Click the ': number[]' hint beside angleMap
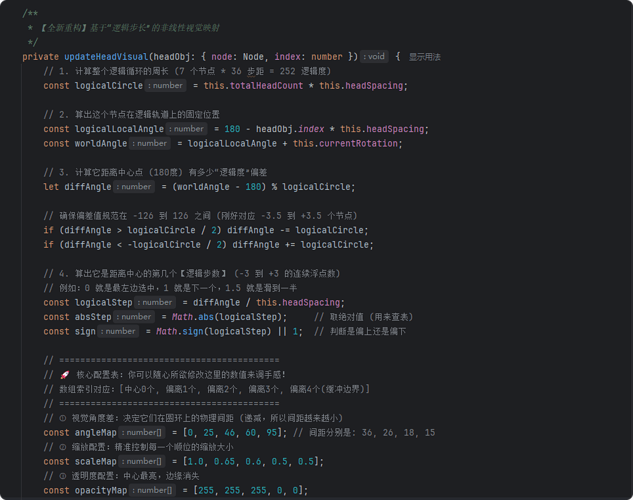Screen dimensions: 633x500 pos(142,433)
